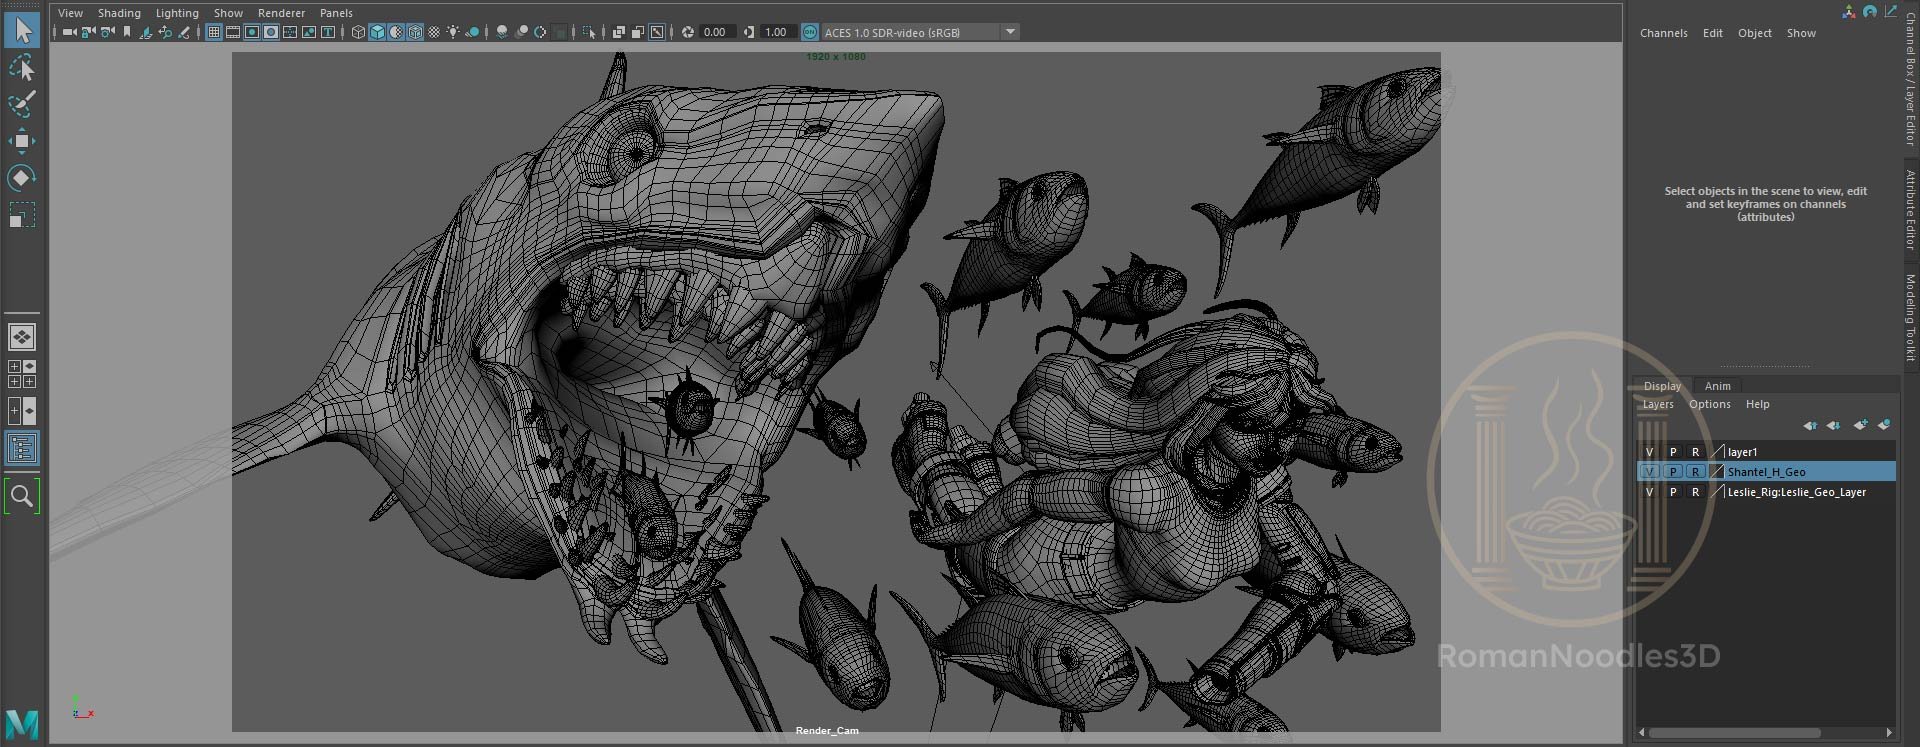Screen dimensions: 1920x747
Task: Open the Shading panel menu
Action: click(119, 13)
